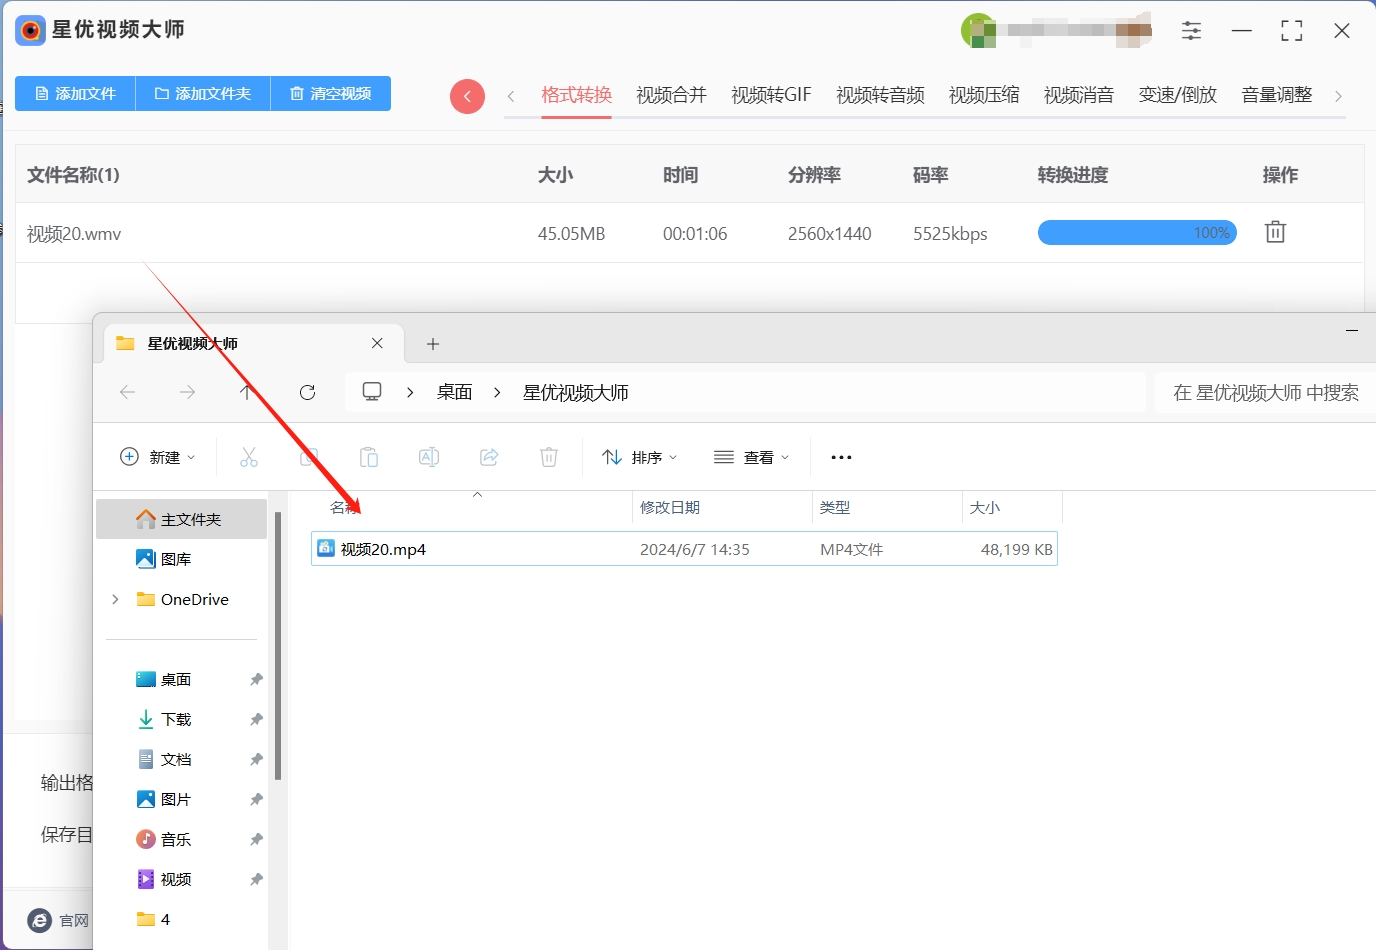Image resolution: width=1376 pixels, height=950 pixels.
Task: Switch to the 视频转音频 tab
Action: pyautogui.click(x=880, y=95)
